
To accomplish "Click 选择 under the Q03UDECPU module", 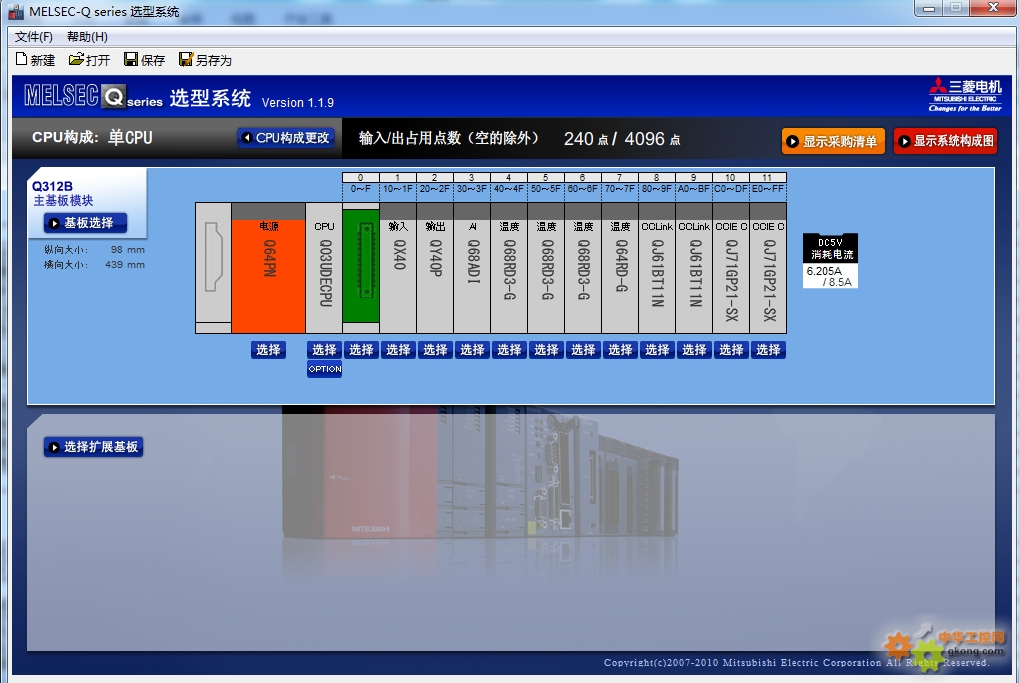I will [x=324, y=350].
